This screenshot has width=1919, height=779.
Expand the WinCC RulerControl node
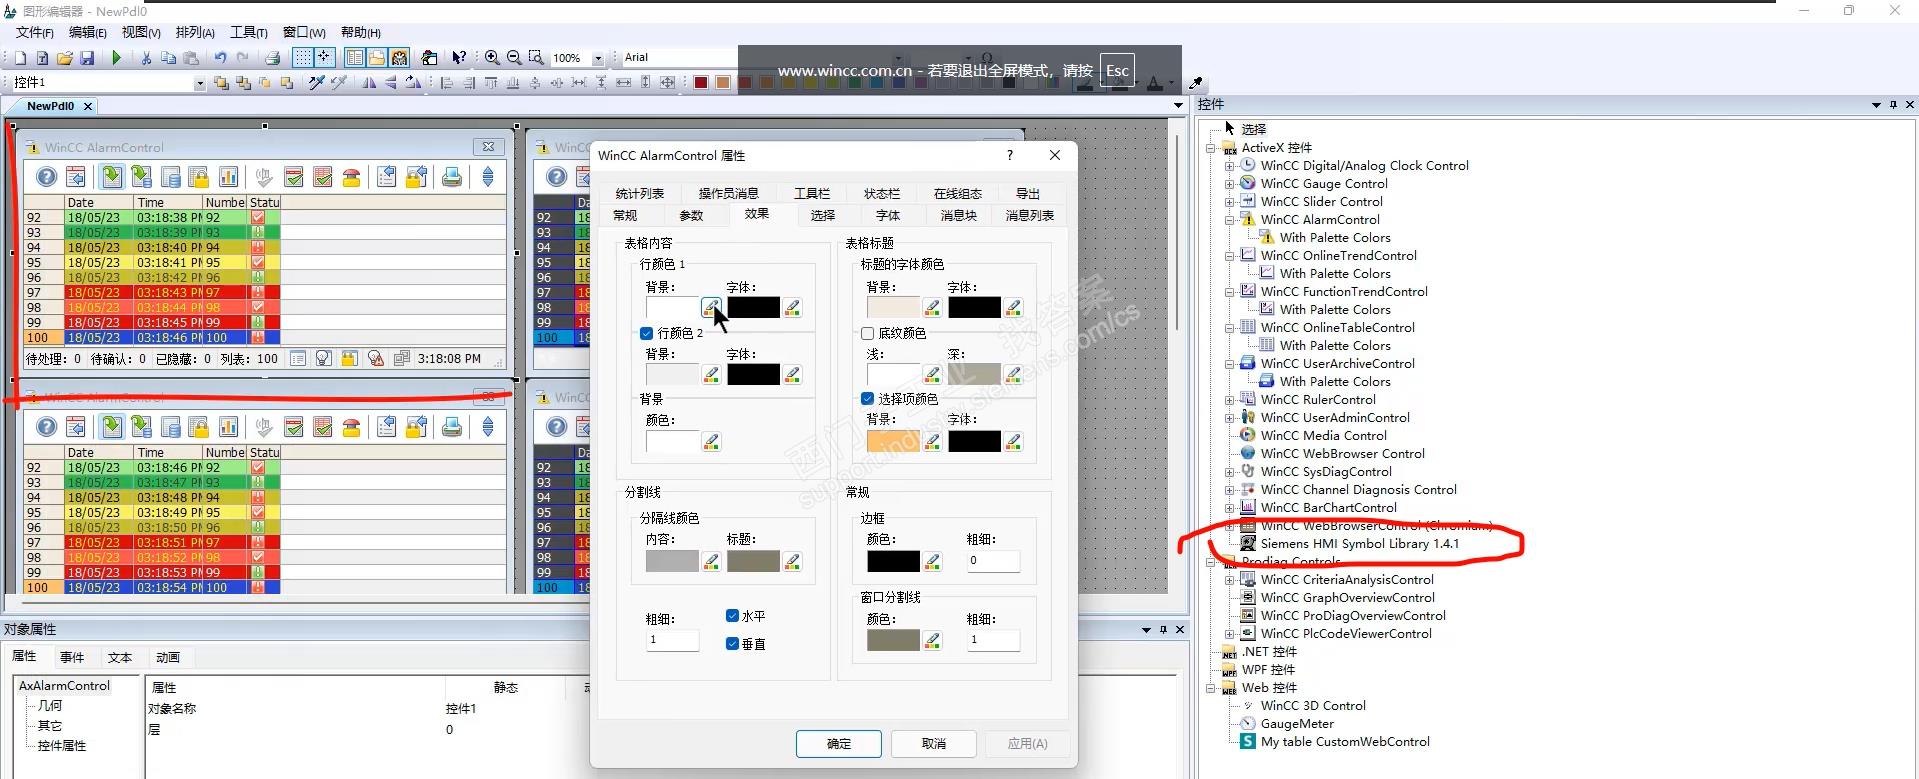[1230, 400]
